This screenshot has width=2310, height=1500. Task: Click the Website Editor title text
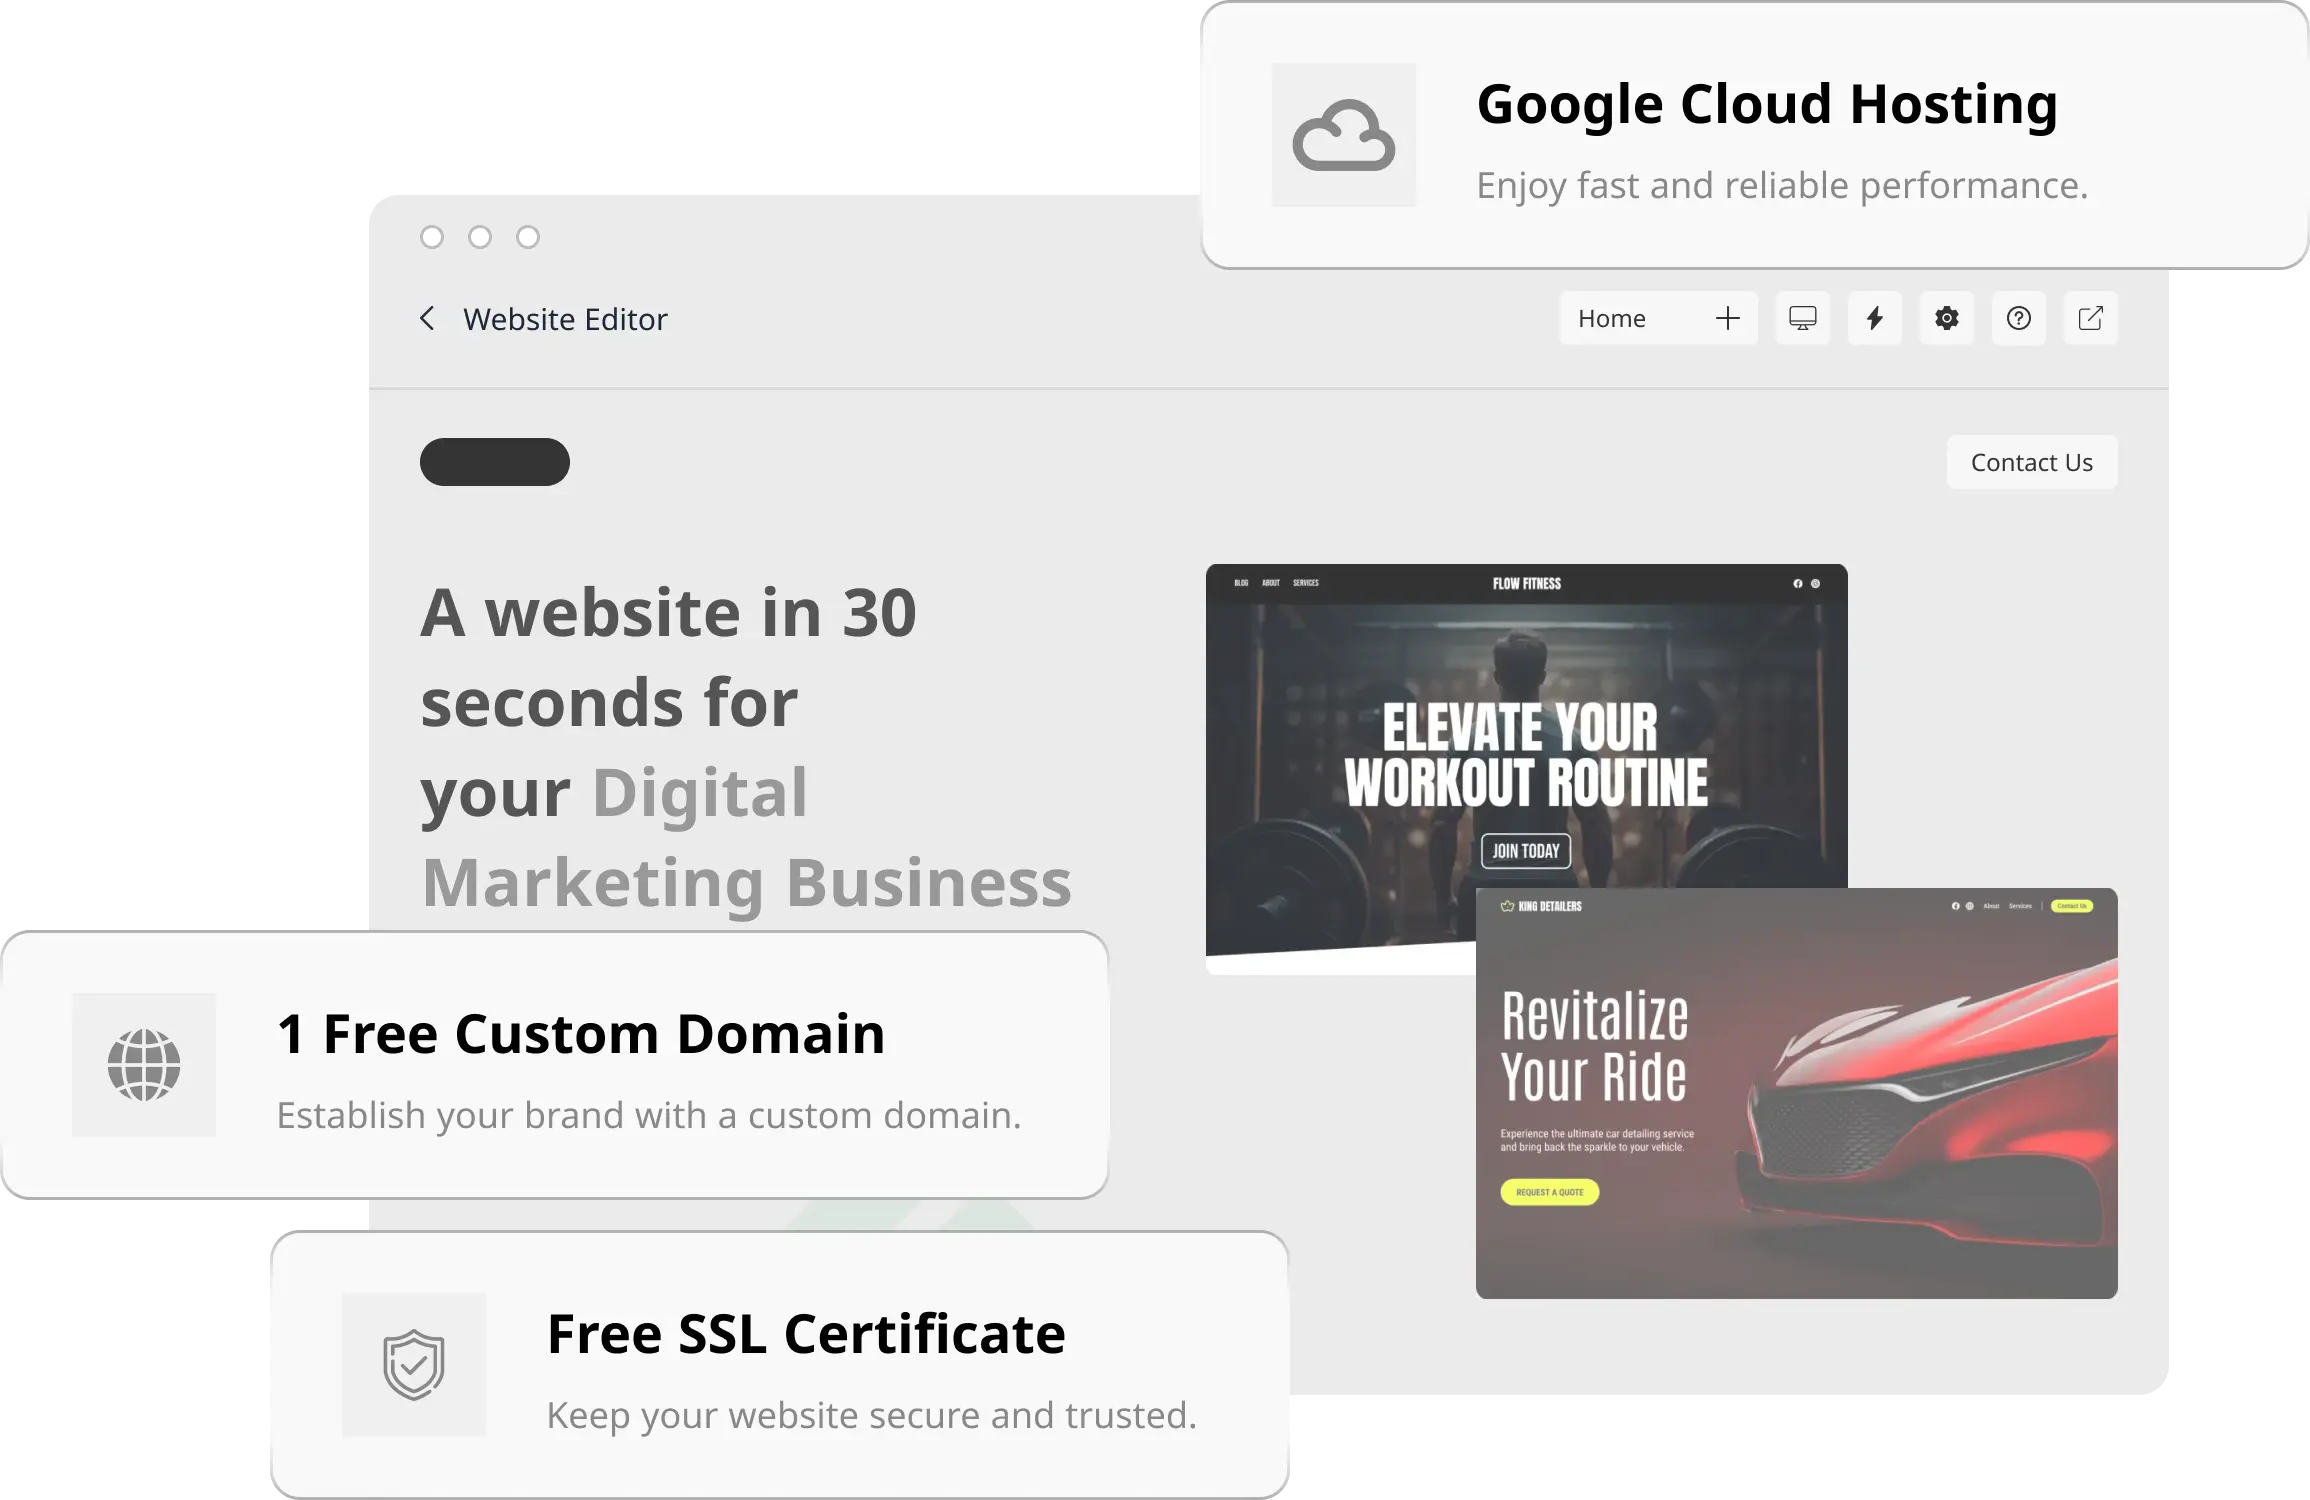(x=565, y=320)
